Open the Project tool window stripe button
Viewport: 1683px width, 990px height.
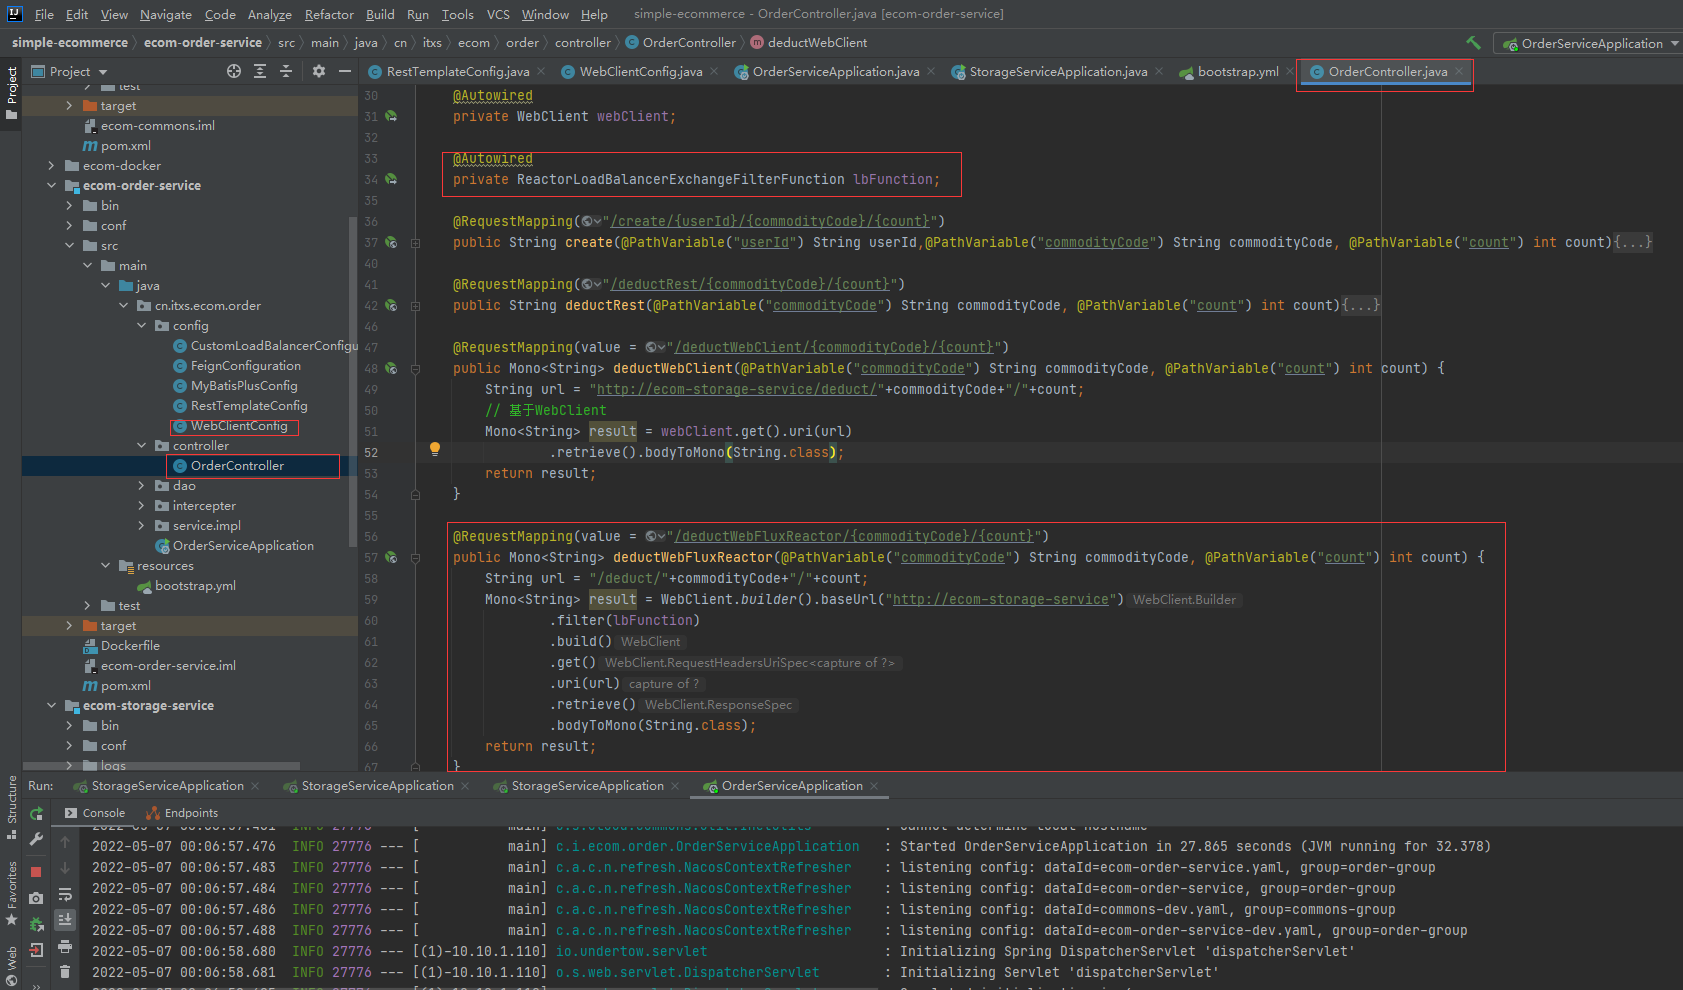point(12,93)
